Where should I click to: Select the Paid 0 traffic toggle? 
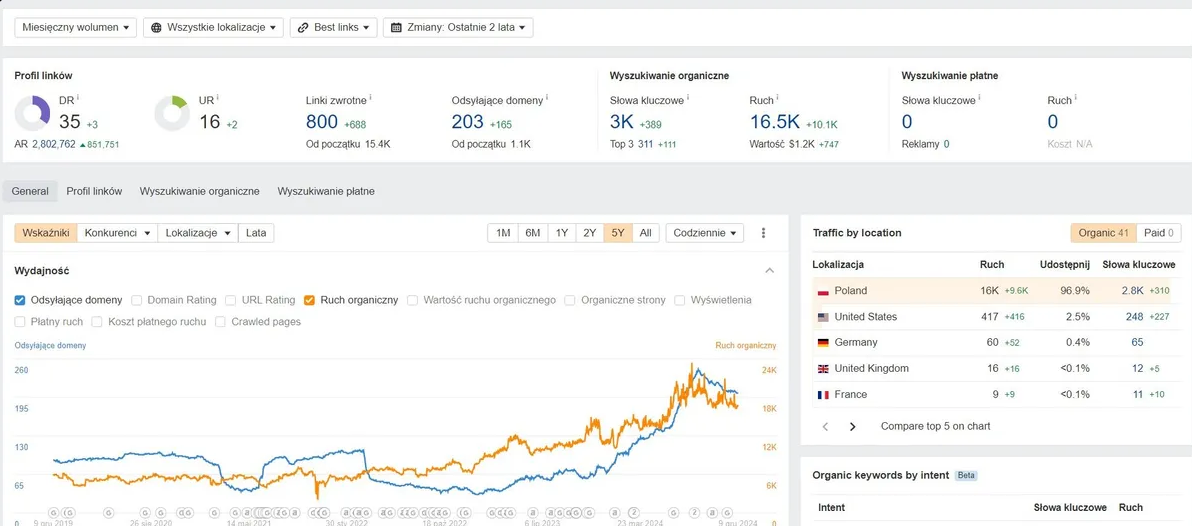tap(1159, 233)
